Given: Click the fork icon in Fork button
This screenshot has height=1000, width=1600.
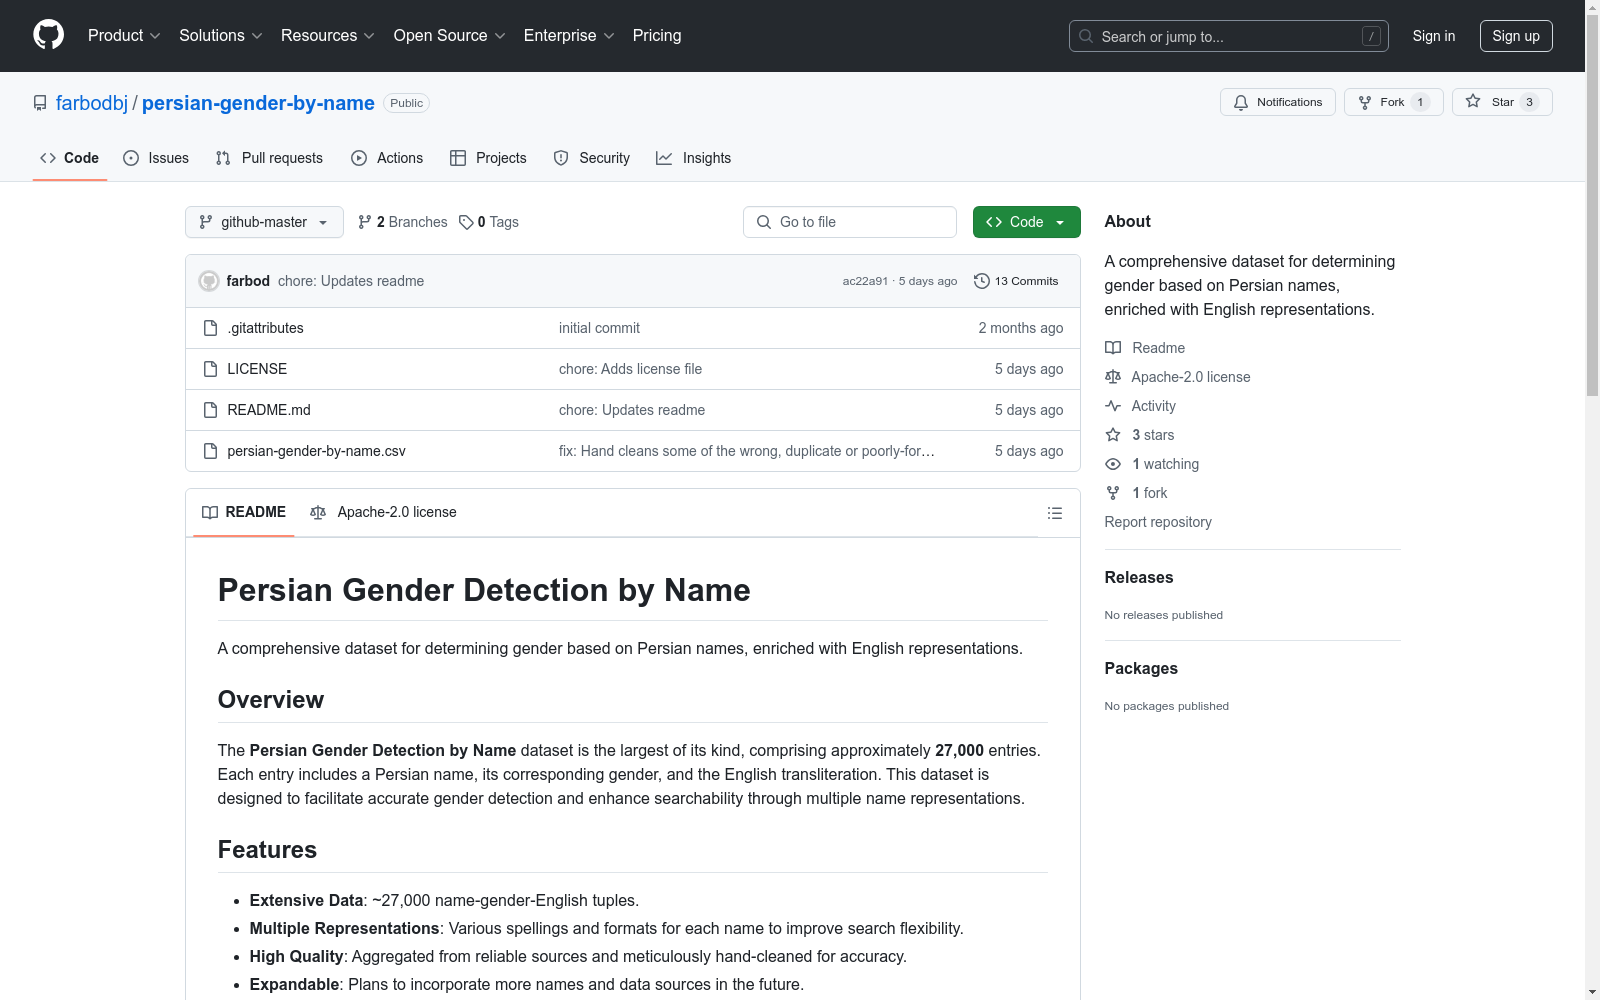Looking at the screenshot, I should click(1365, 102).
